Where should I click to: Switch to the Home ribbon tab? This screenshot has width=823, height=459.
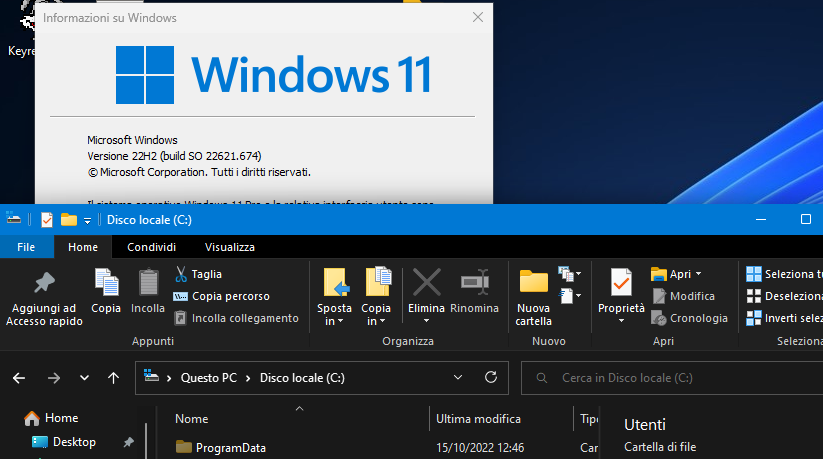click(83, 247)
